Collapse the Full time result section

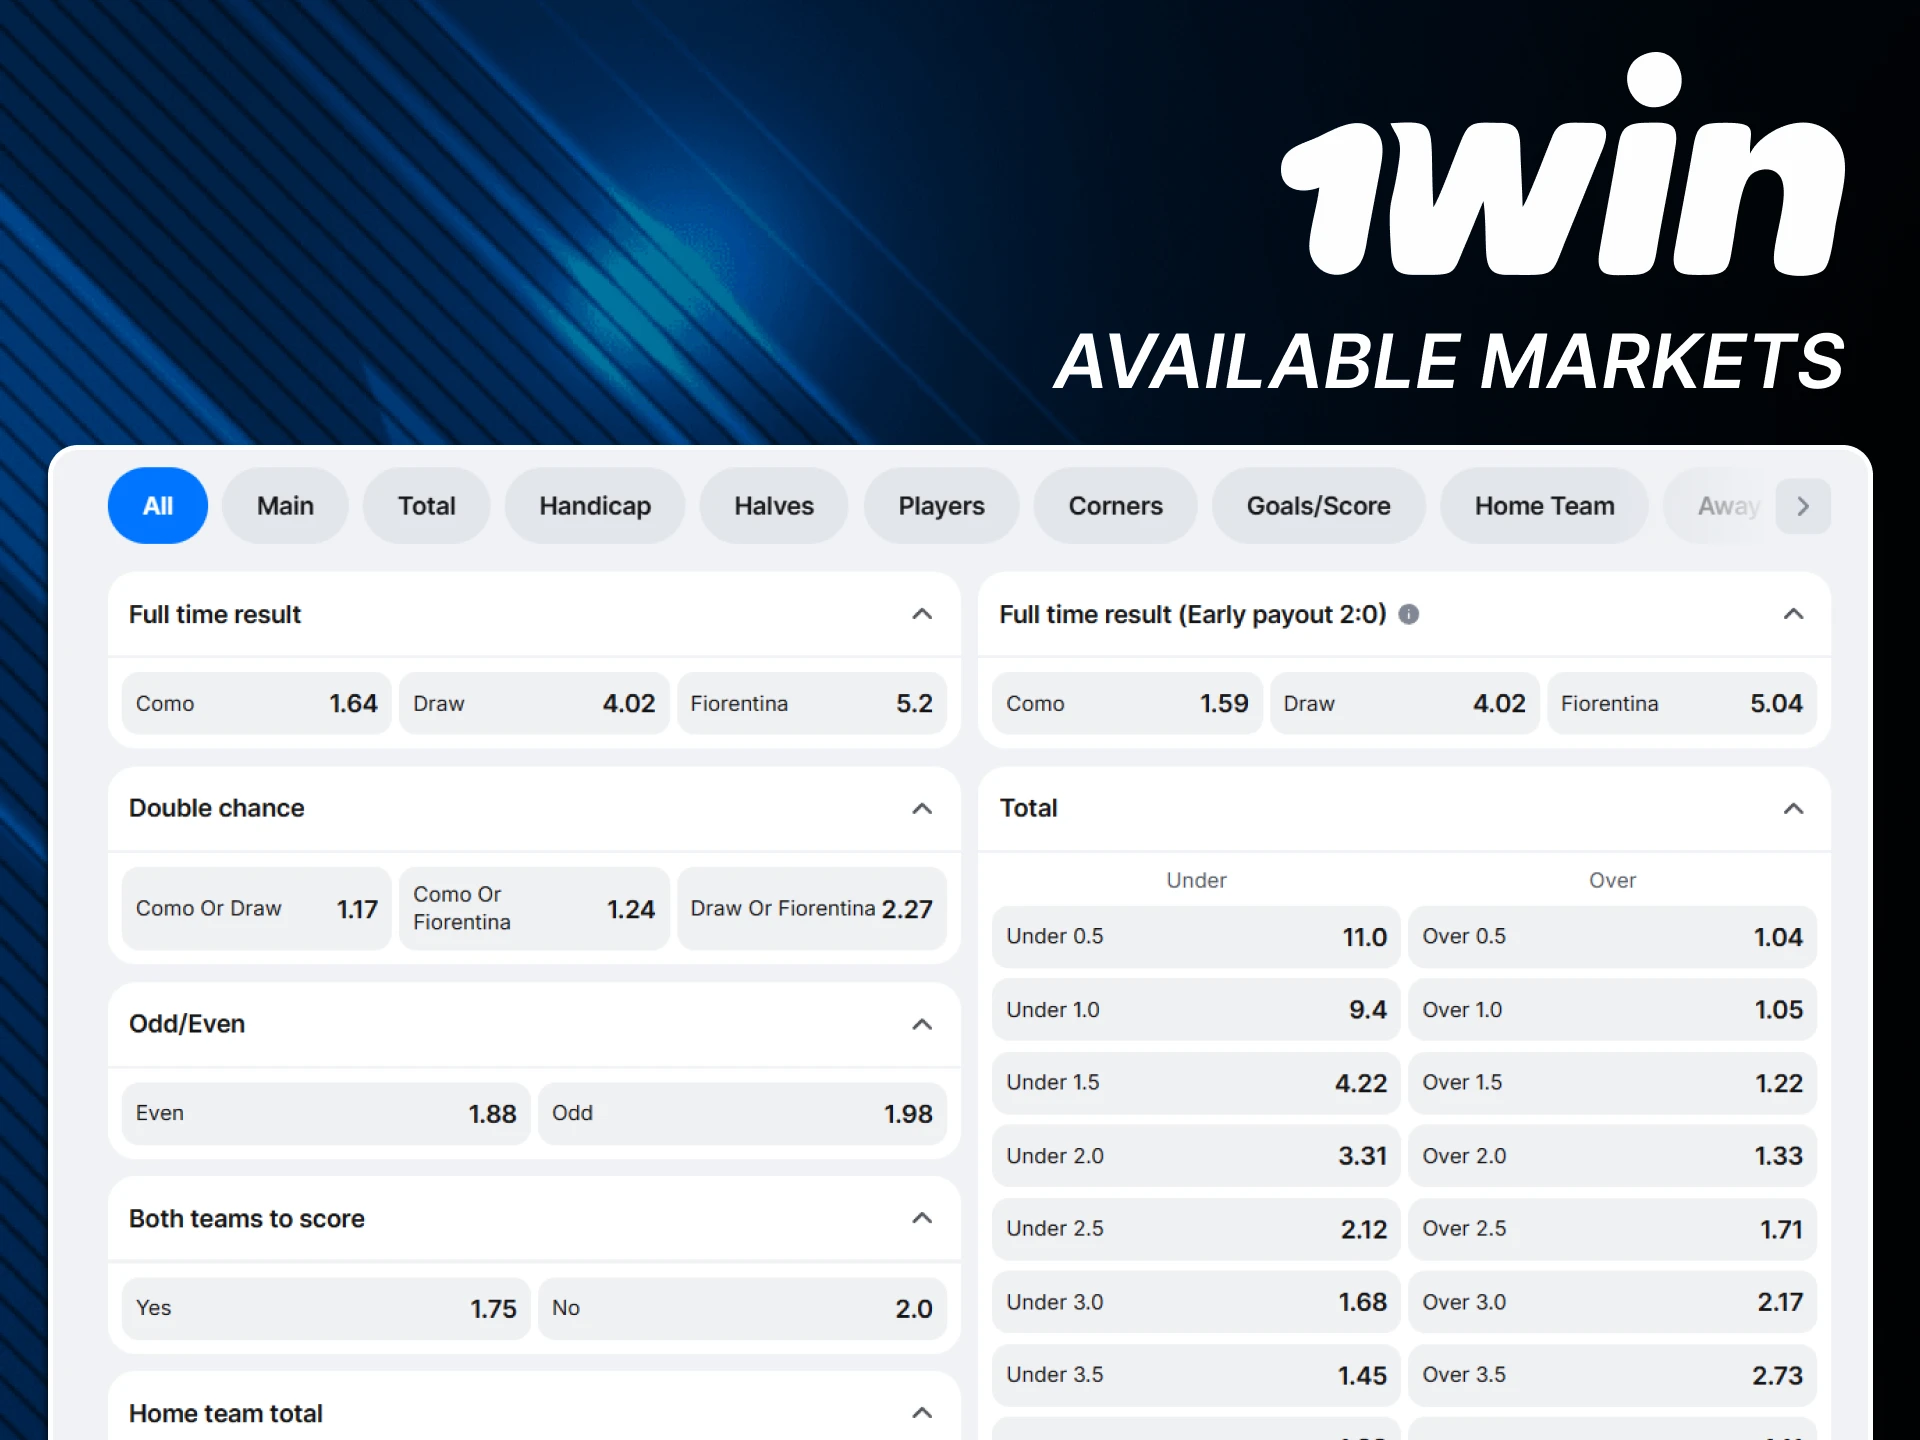tap(921, 614)
